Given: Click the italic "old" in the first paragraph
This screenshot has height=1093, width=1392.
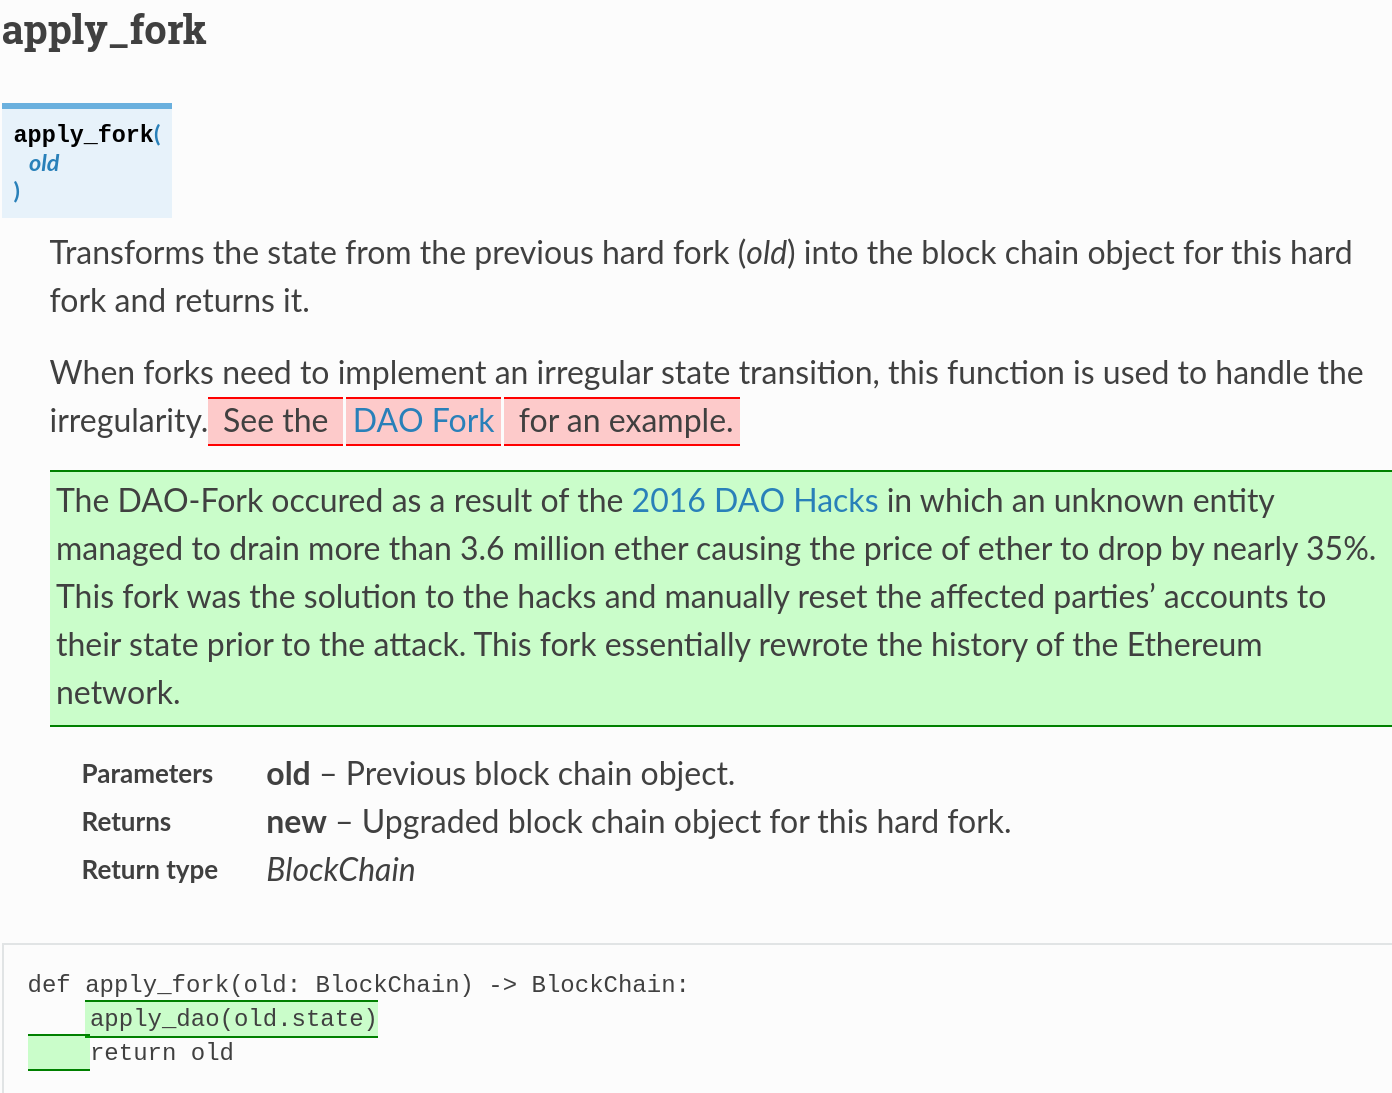Looking at the screenshot, I should [x=767, y=253].
